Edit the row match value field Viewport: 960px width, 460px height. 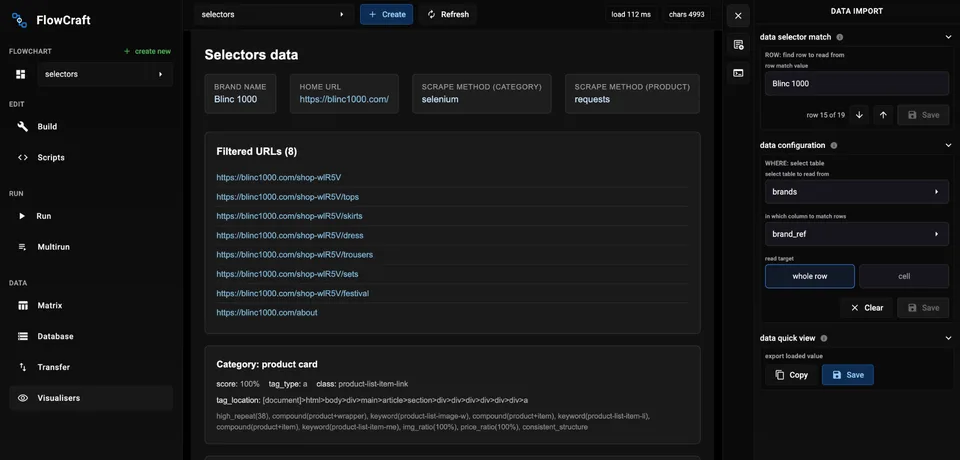pyautogui.click(x=857, y=83)
